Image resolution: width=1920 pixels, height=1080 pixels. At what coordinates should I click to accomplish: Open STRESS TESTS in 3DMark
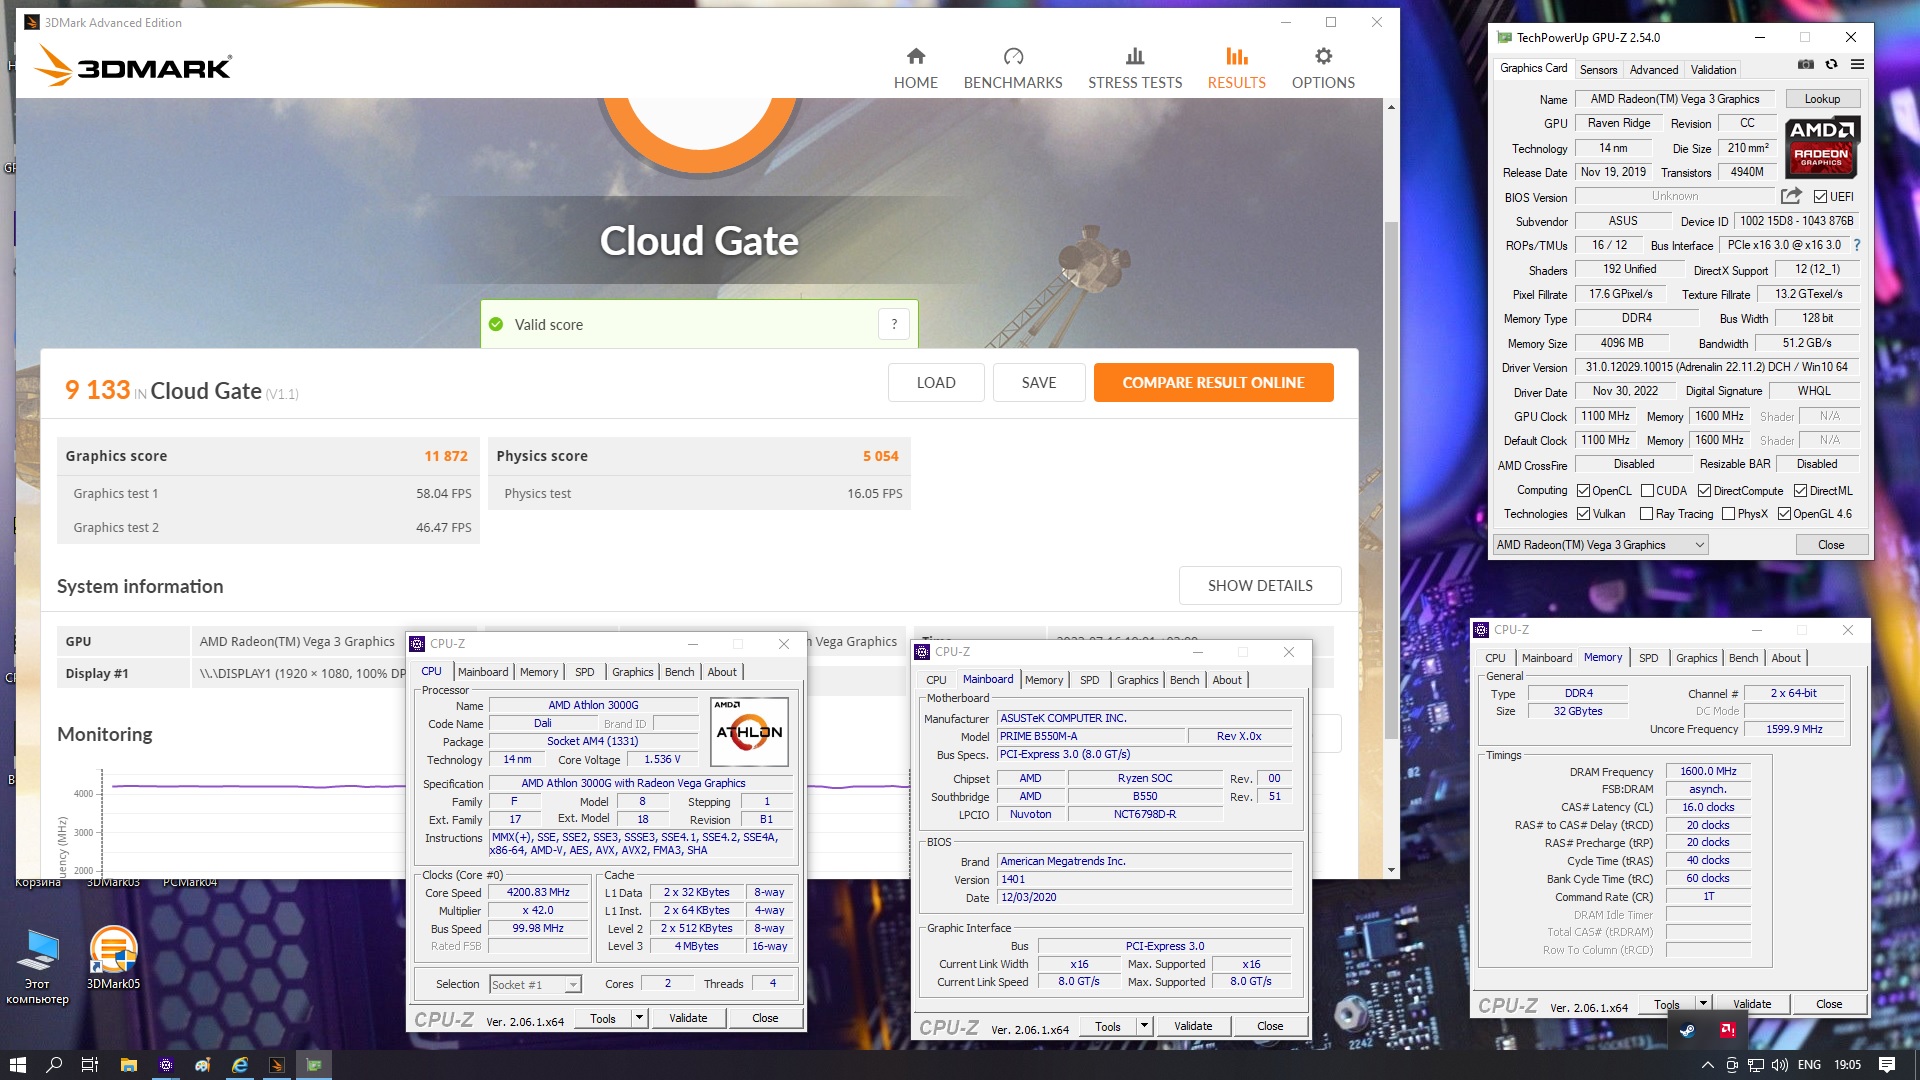coord(1135,68)
